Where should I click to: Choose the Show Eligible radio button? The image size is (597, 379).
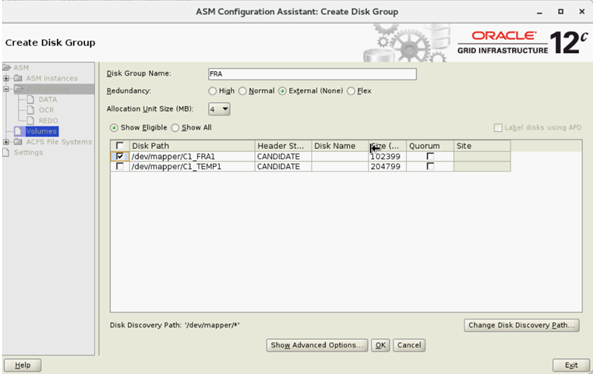point(114,128)
